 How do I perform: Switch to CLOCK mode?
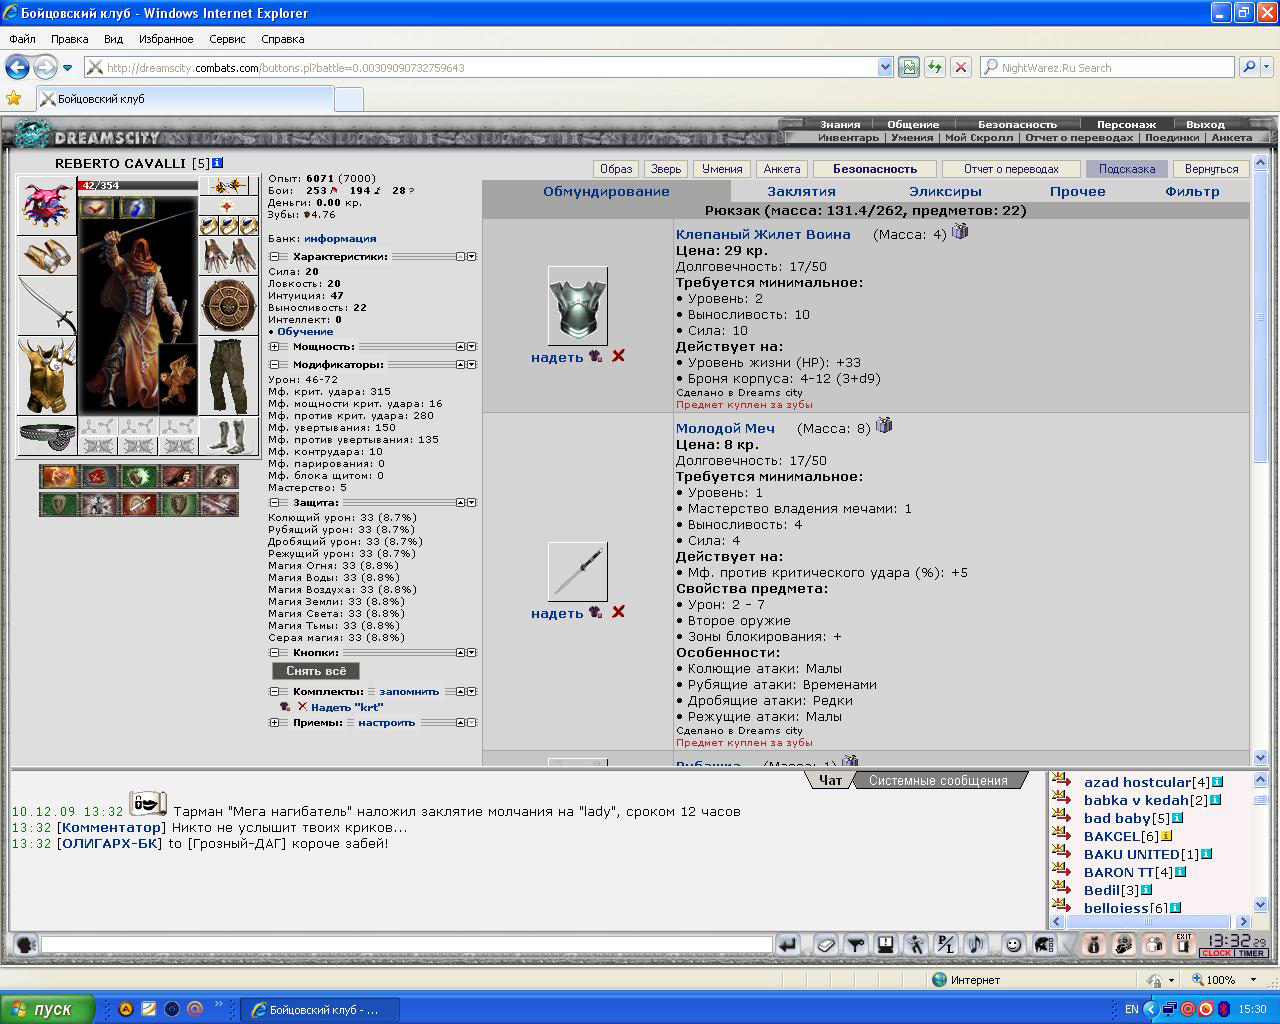[1216, 953]
